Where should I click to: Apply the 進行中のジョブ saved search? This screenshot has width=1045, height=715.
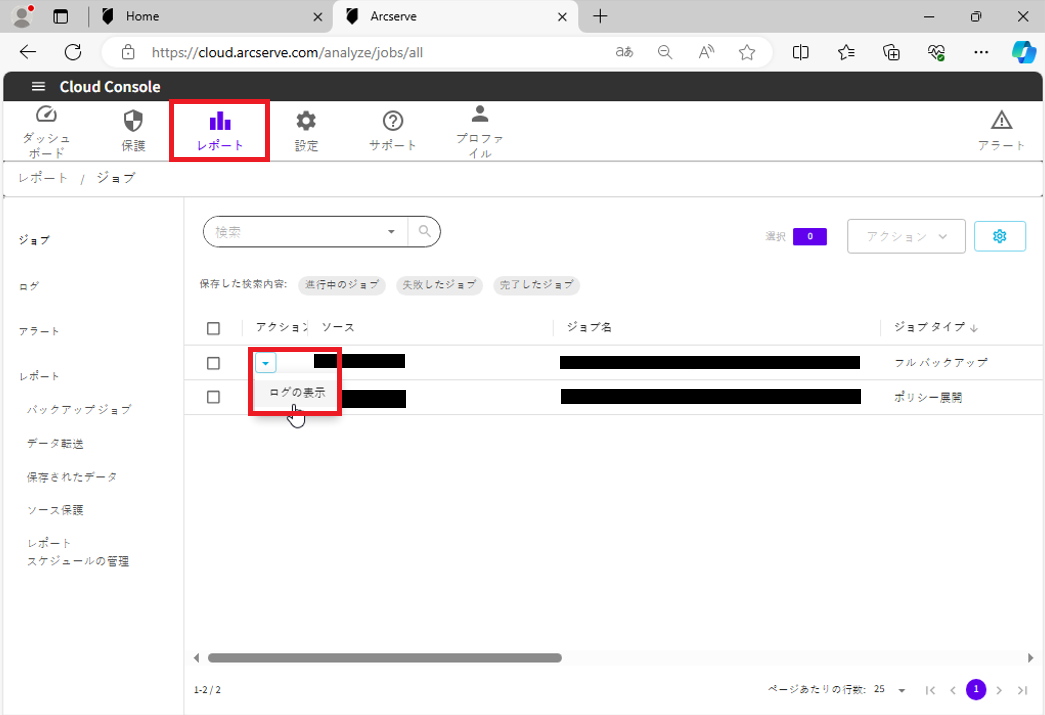(x=341, y=285)
